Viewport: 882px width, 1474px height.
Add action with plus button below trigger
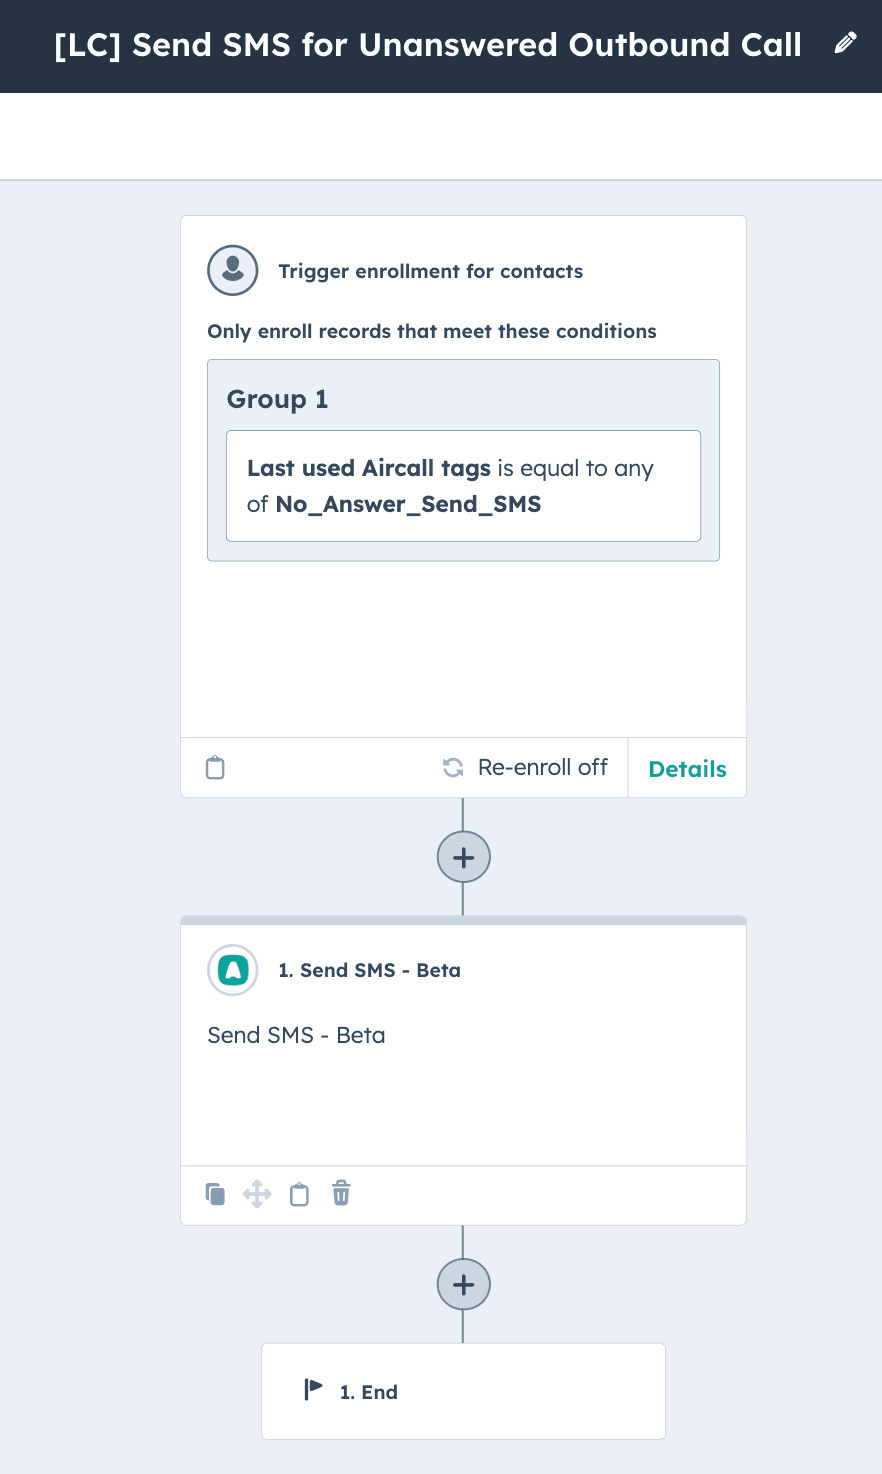[x=464, y=857]
